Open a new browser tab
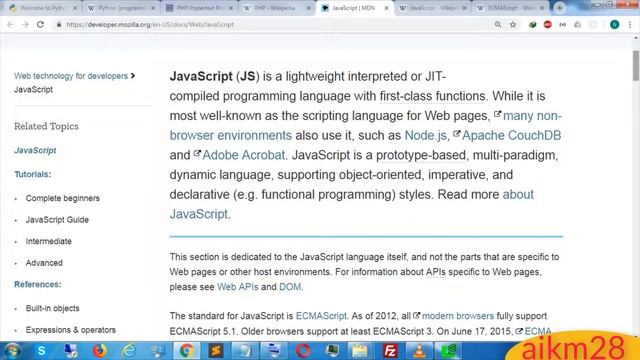 [x=560, y=8]
